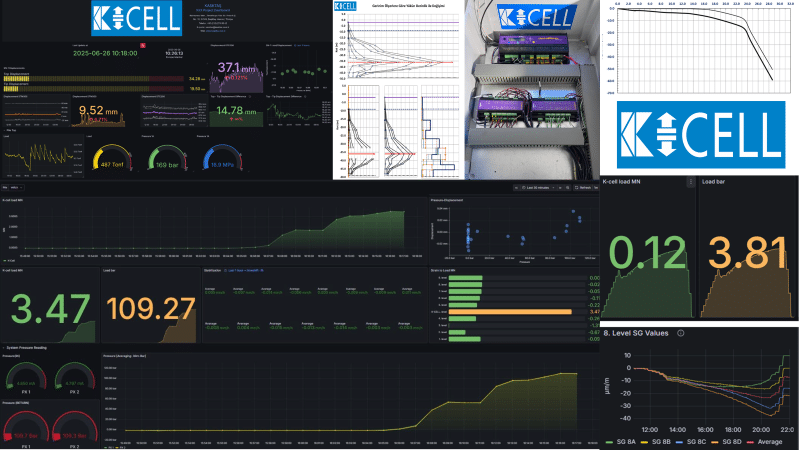Image resolution: width=800 pixels, height=450 pixels.
Task: Click the 487 Tonf load gauge
Action: 112,158
